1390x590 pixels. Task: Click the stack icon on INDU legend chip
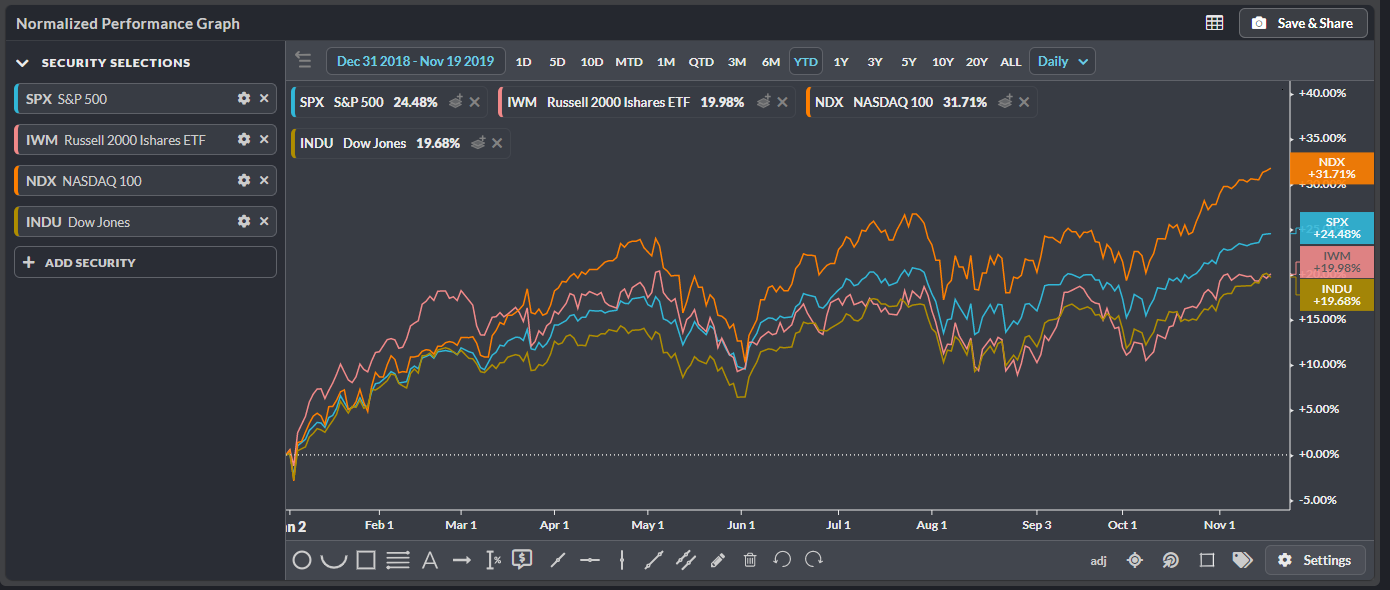pyautogui.click(x=478, y=143)
